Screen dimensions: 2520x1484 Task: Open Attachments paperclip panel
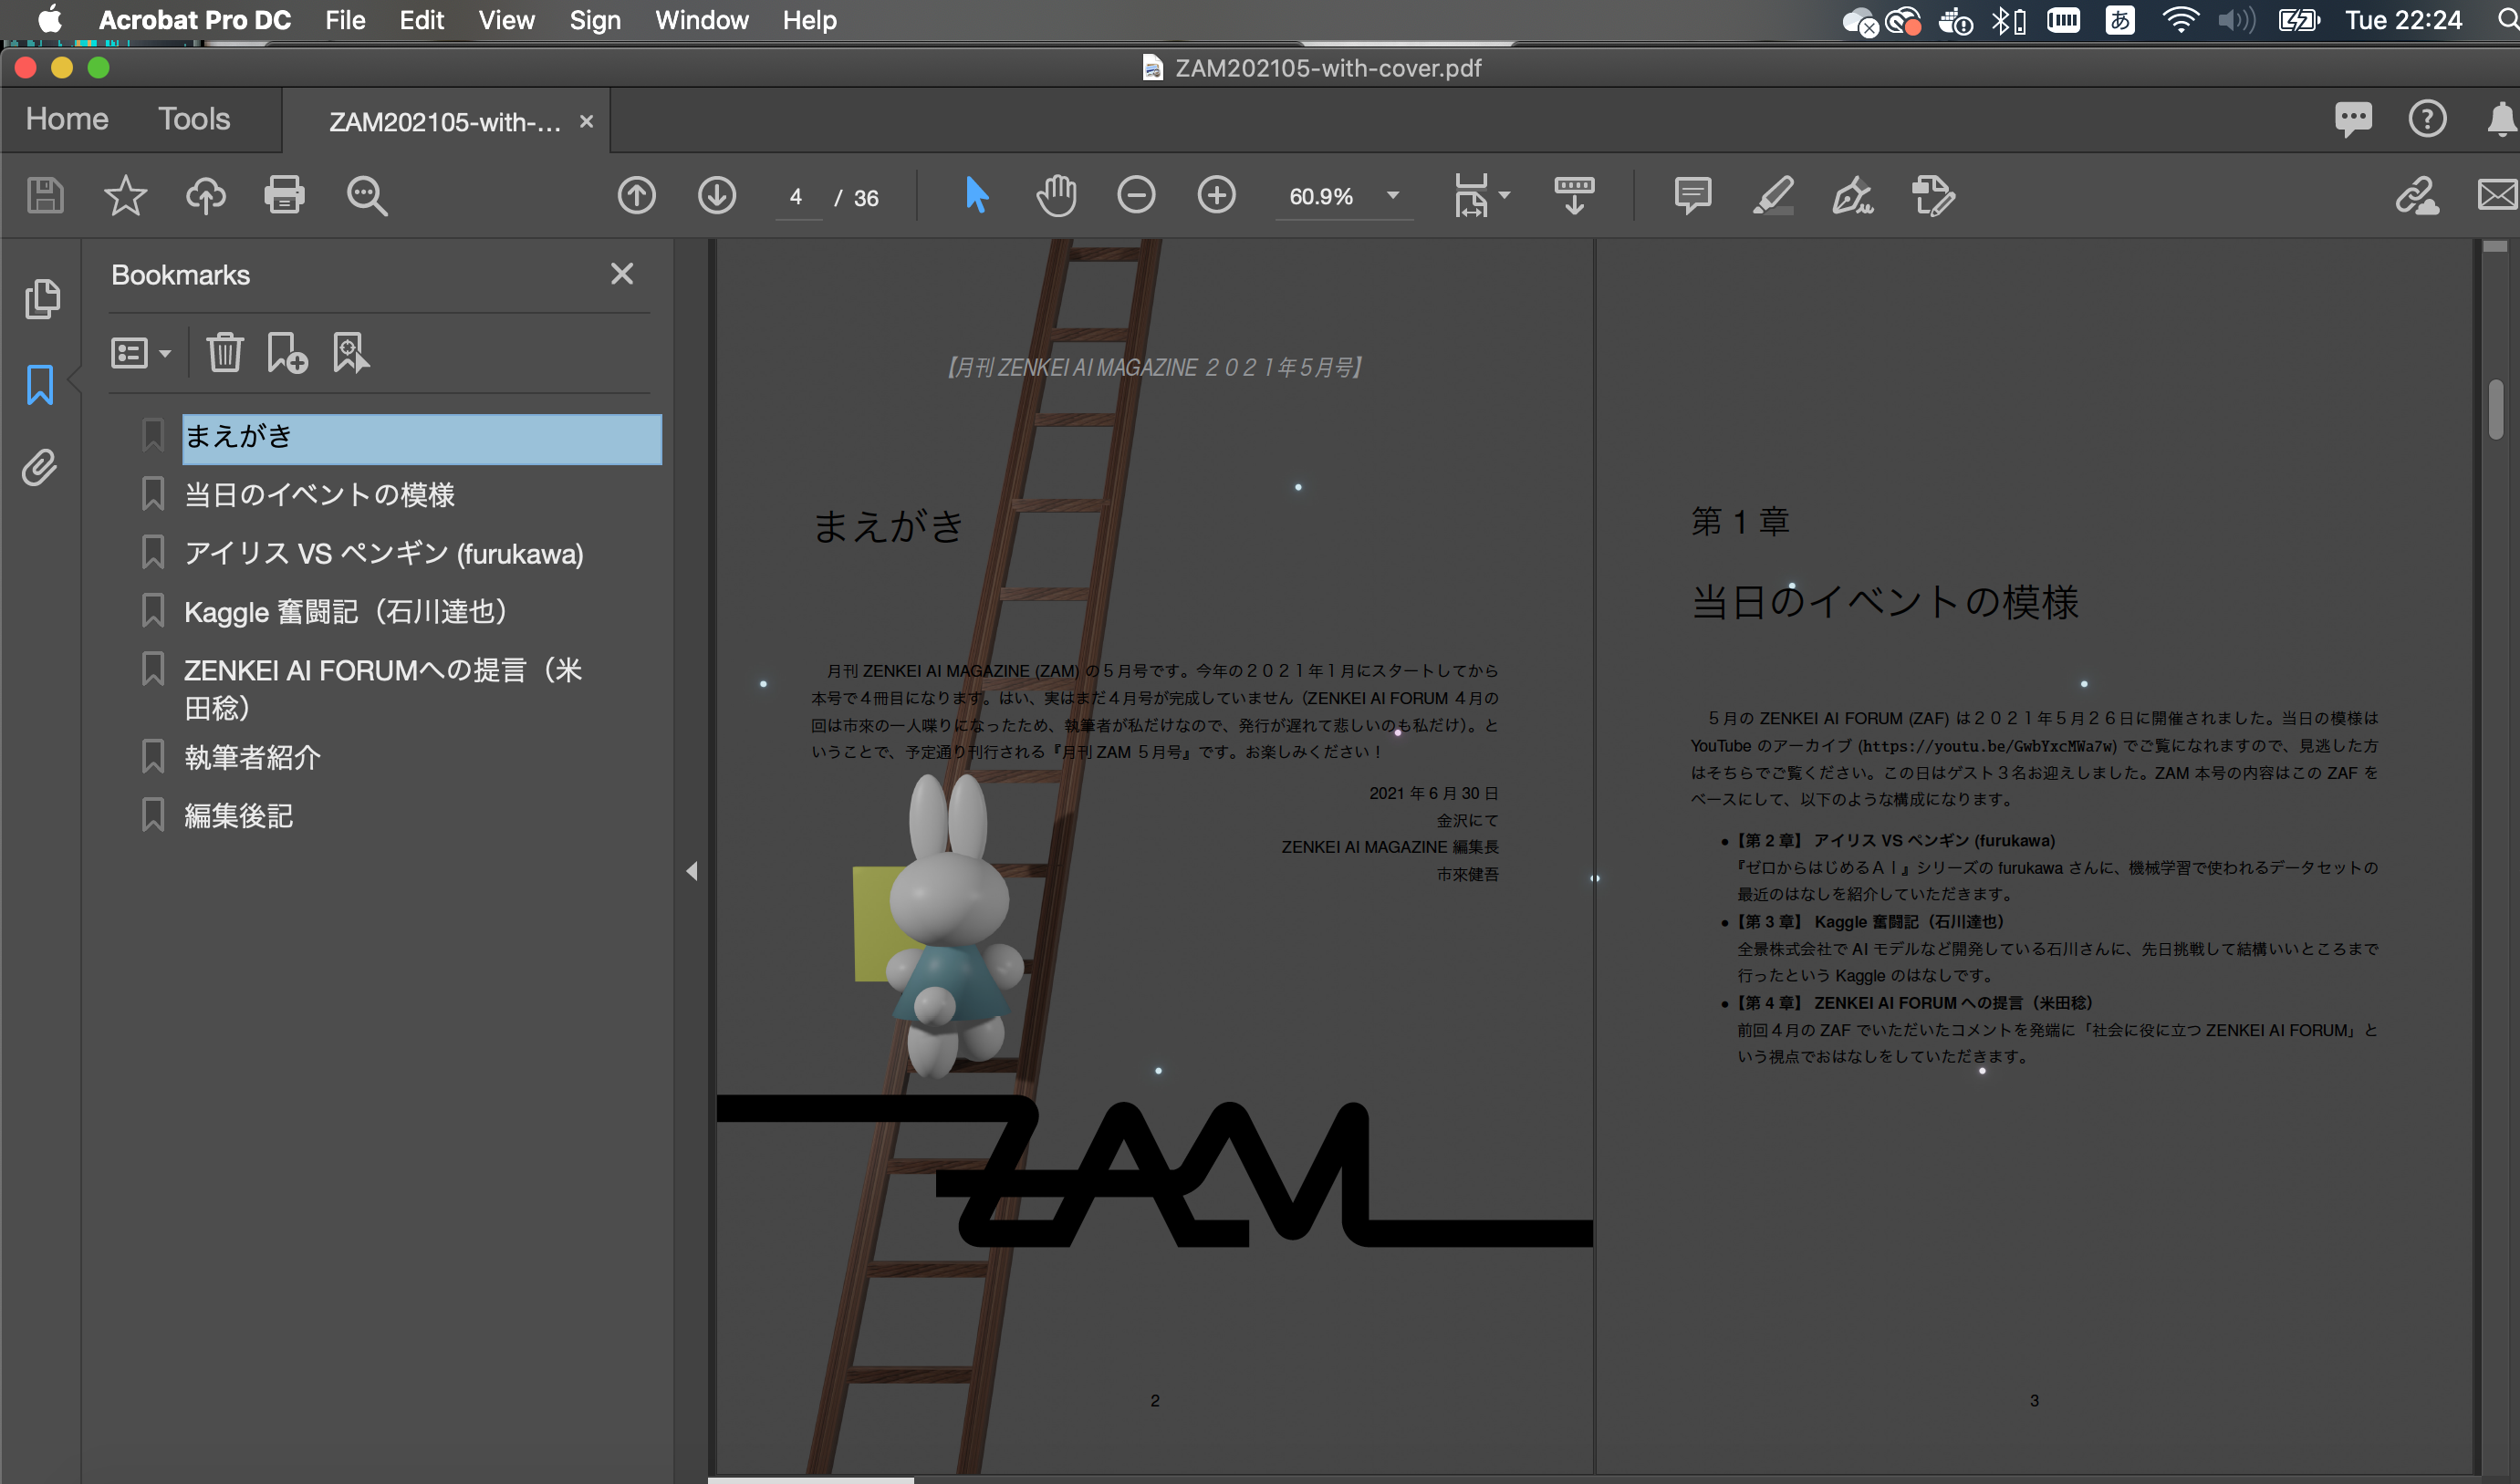click(x=40, y=468)
